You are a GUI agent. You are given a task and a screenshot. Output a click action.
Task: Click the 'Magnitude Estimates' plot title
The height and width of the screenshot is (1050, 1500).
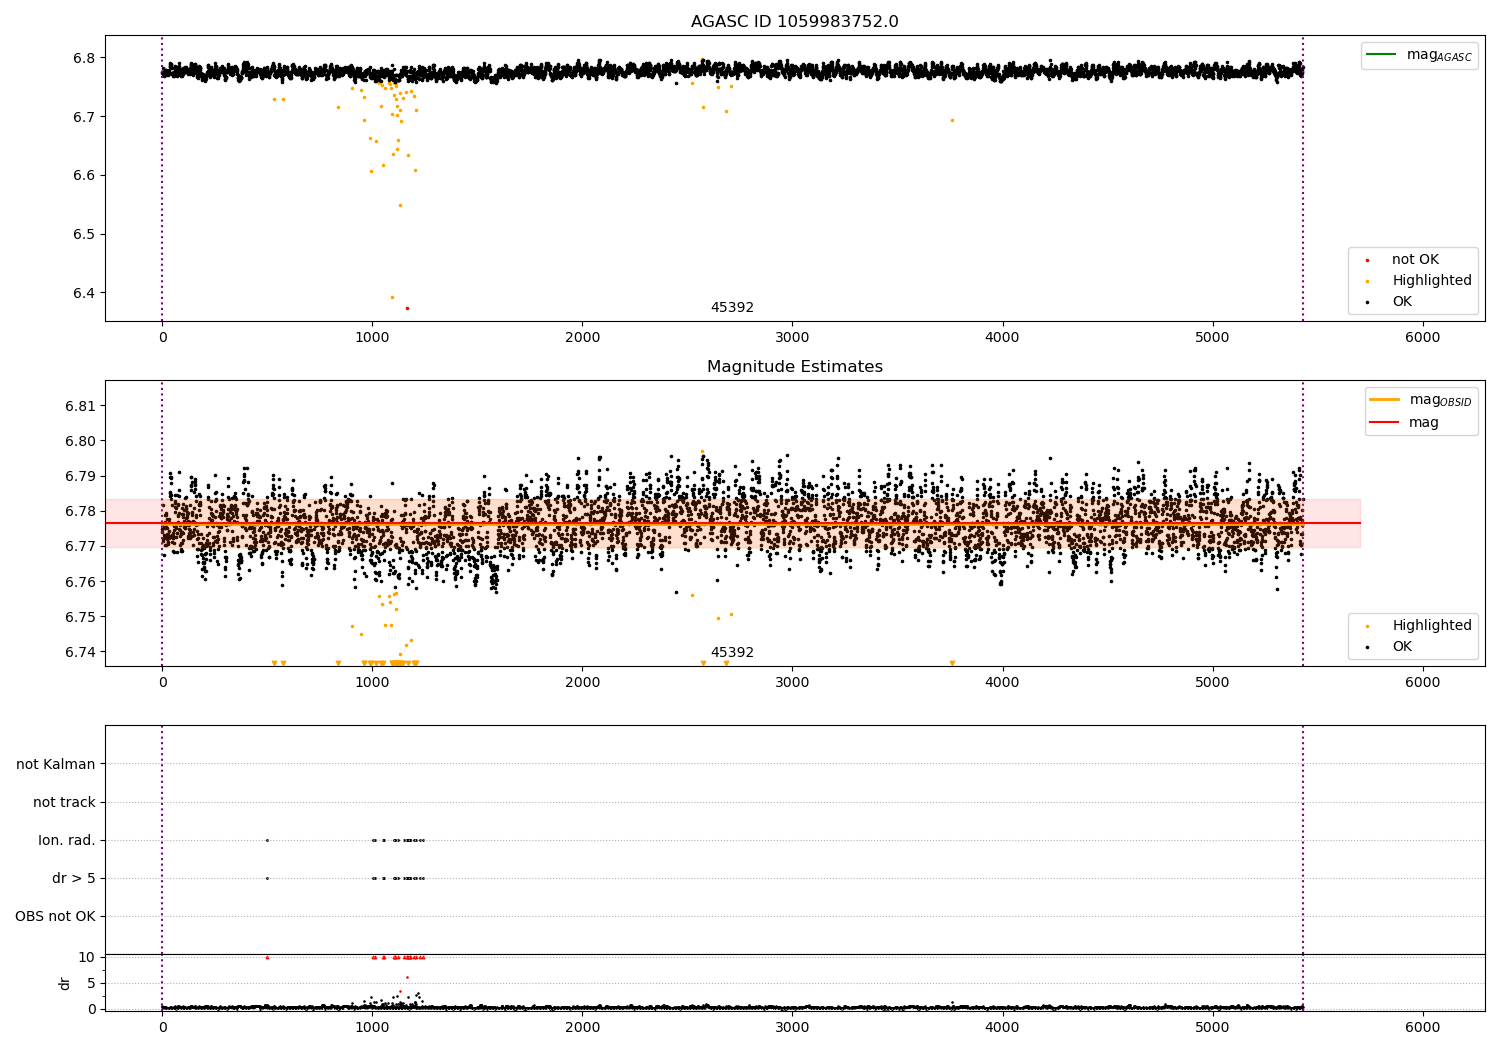(x=794, y=367)
